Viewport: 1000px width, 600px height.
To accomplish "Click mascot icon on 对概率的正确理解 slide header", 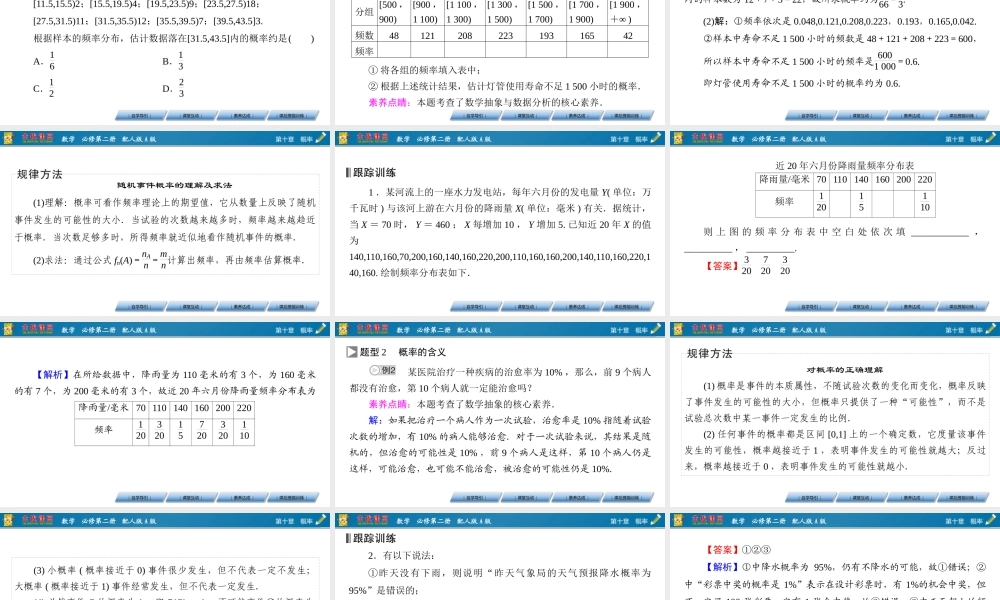I will (x=678, y=329).
